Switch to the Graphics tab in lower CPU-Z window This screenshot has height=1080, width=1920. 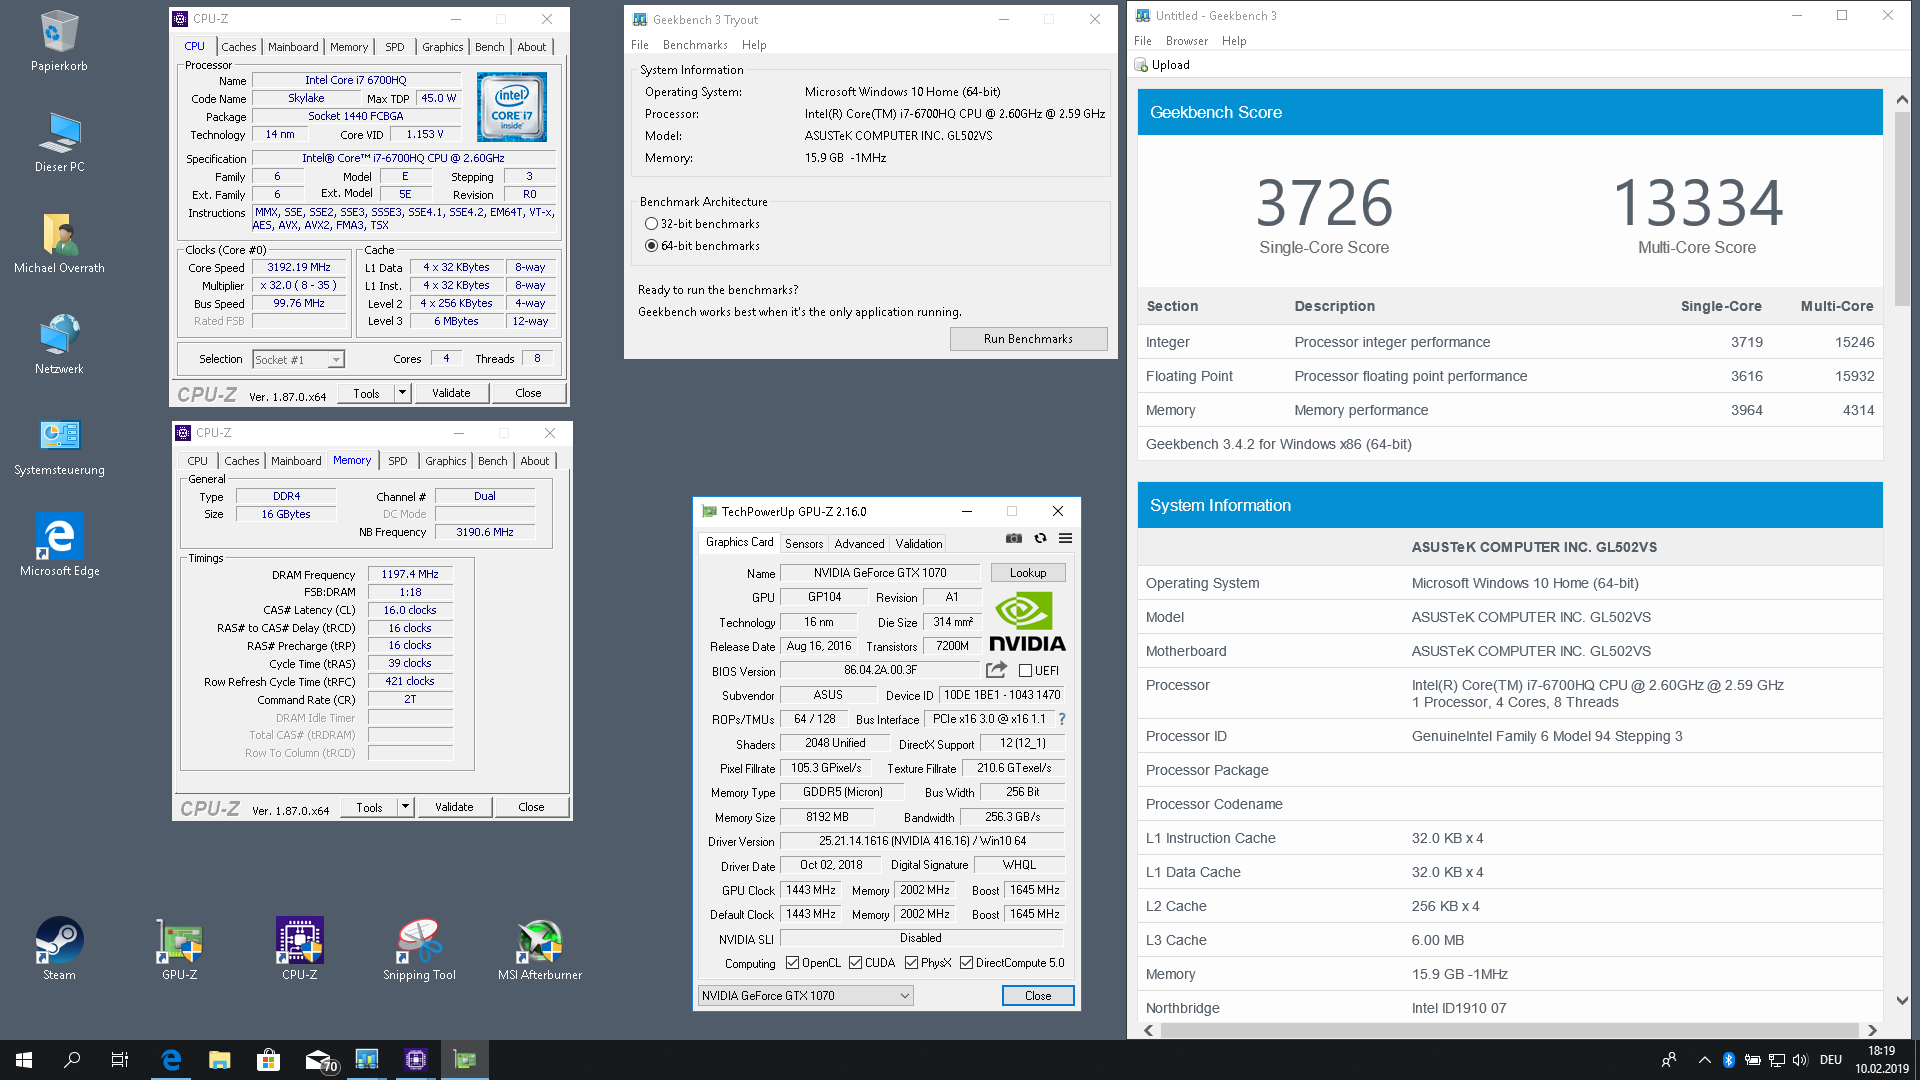point(445,461)
